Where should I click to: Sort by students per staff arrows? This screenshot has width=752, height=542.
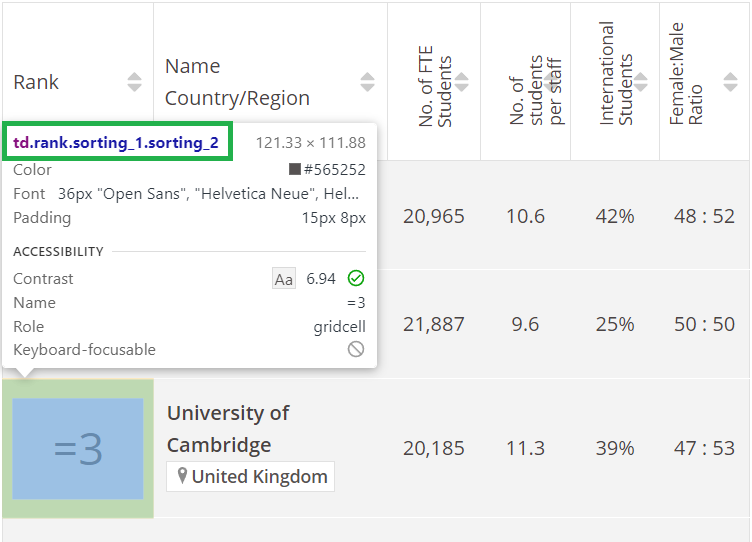click(x=551, y=82)
